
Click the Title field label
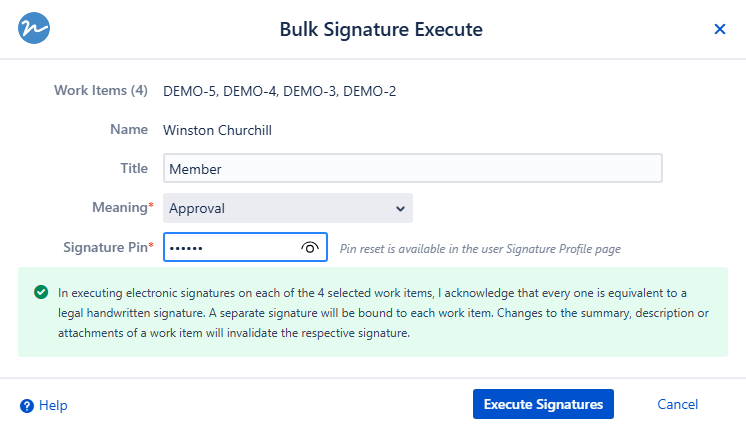tap(134, 169)
